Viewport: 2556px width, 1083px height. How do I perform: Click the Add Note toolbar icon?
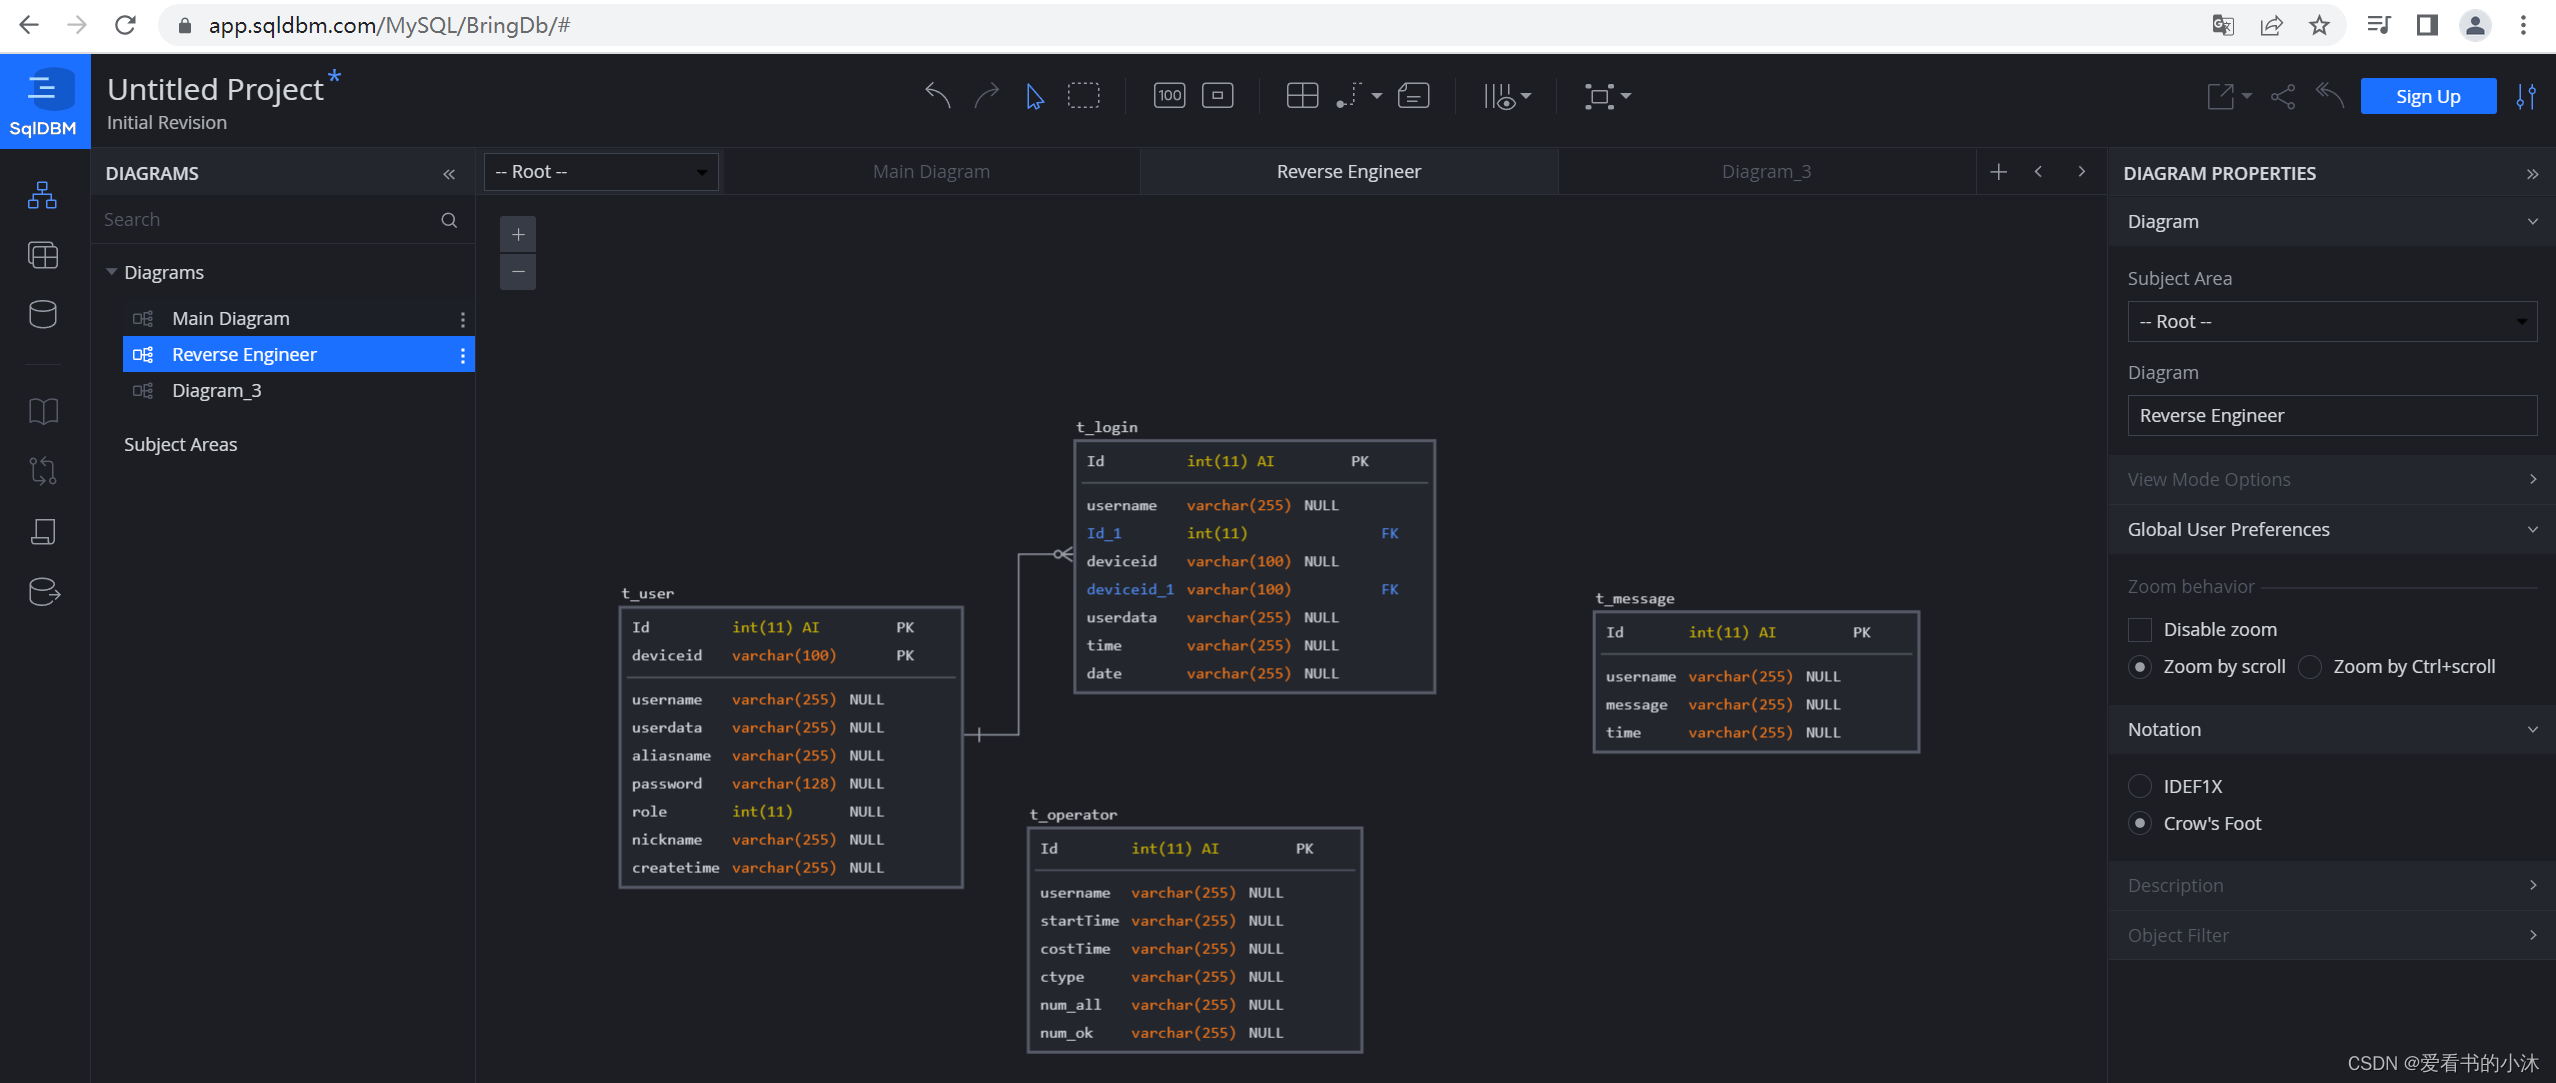tap(1414, 96)
